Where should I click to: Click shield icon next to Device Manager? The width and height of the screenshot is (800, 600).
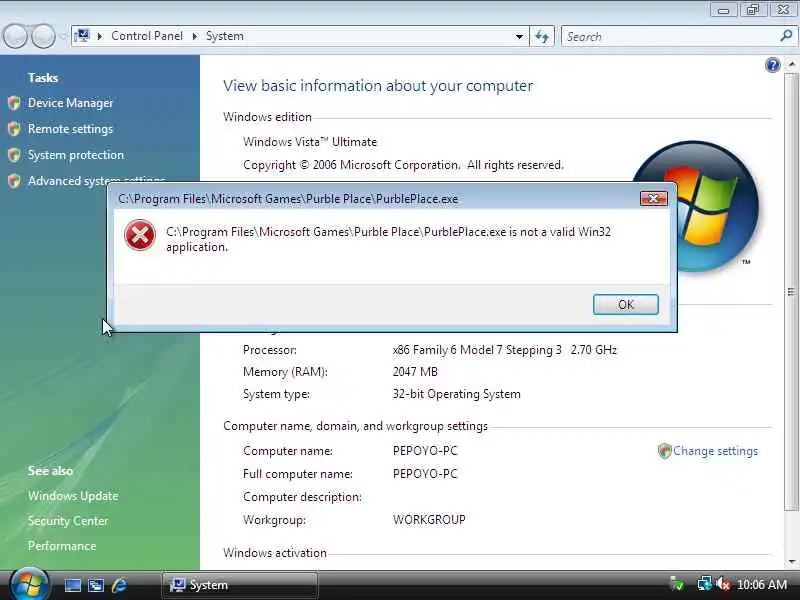[14, 103]
